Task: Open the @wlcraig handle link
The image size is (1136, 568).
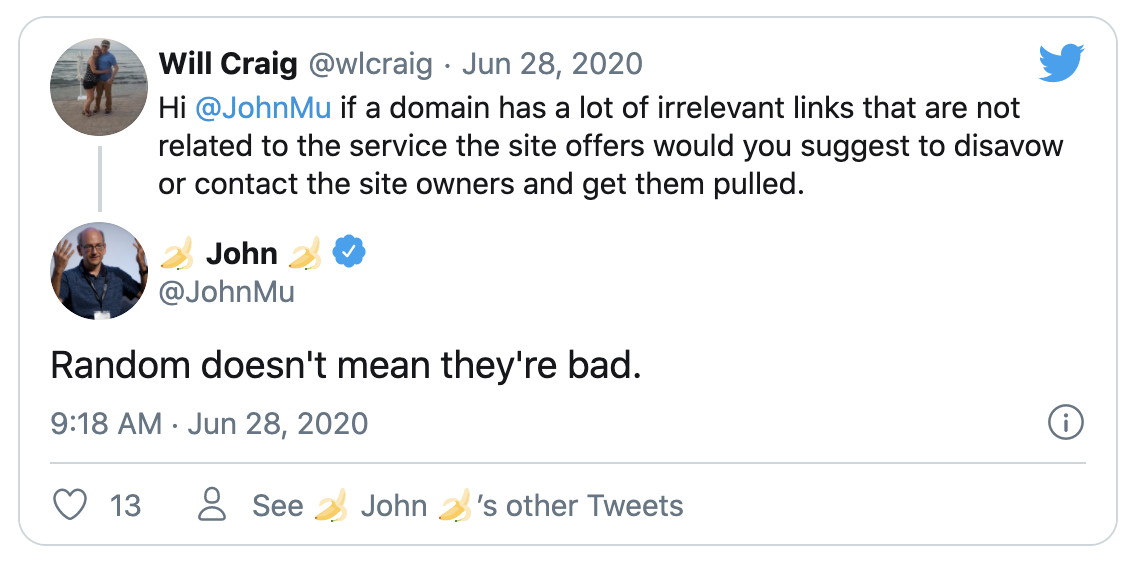Action: (x=370, y=65)
